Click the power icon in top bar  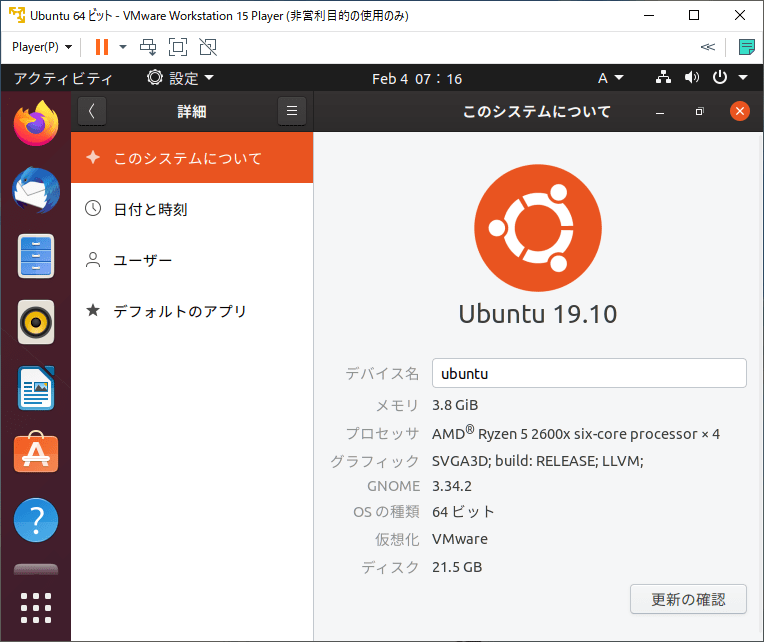[720, 77]
